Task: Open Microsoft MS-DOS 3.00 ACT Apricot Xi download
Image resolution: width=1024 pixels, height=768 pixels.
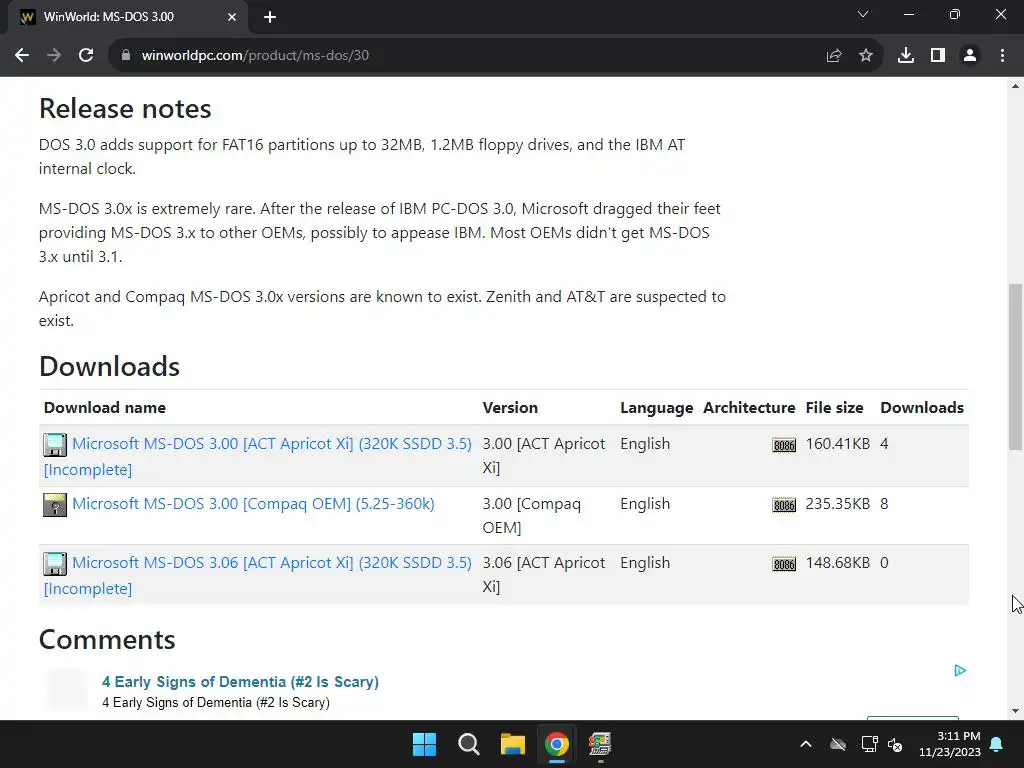Action: pyautogui.click(x=272, y=443)
